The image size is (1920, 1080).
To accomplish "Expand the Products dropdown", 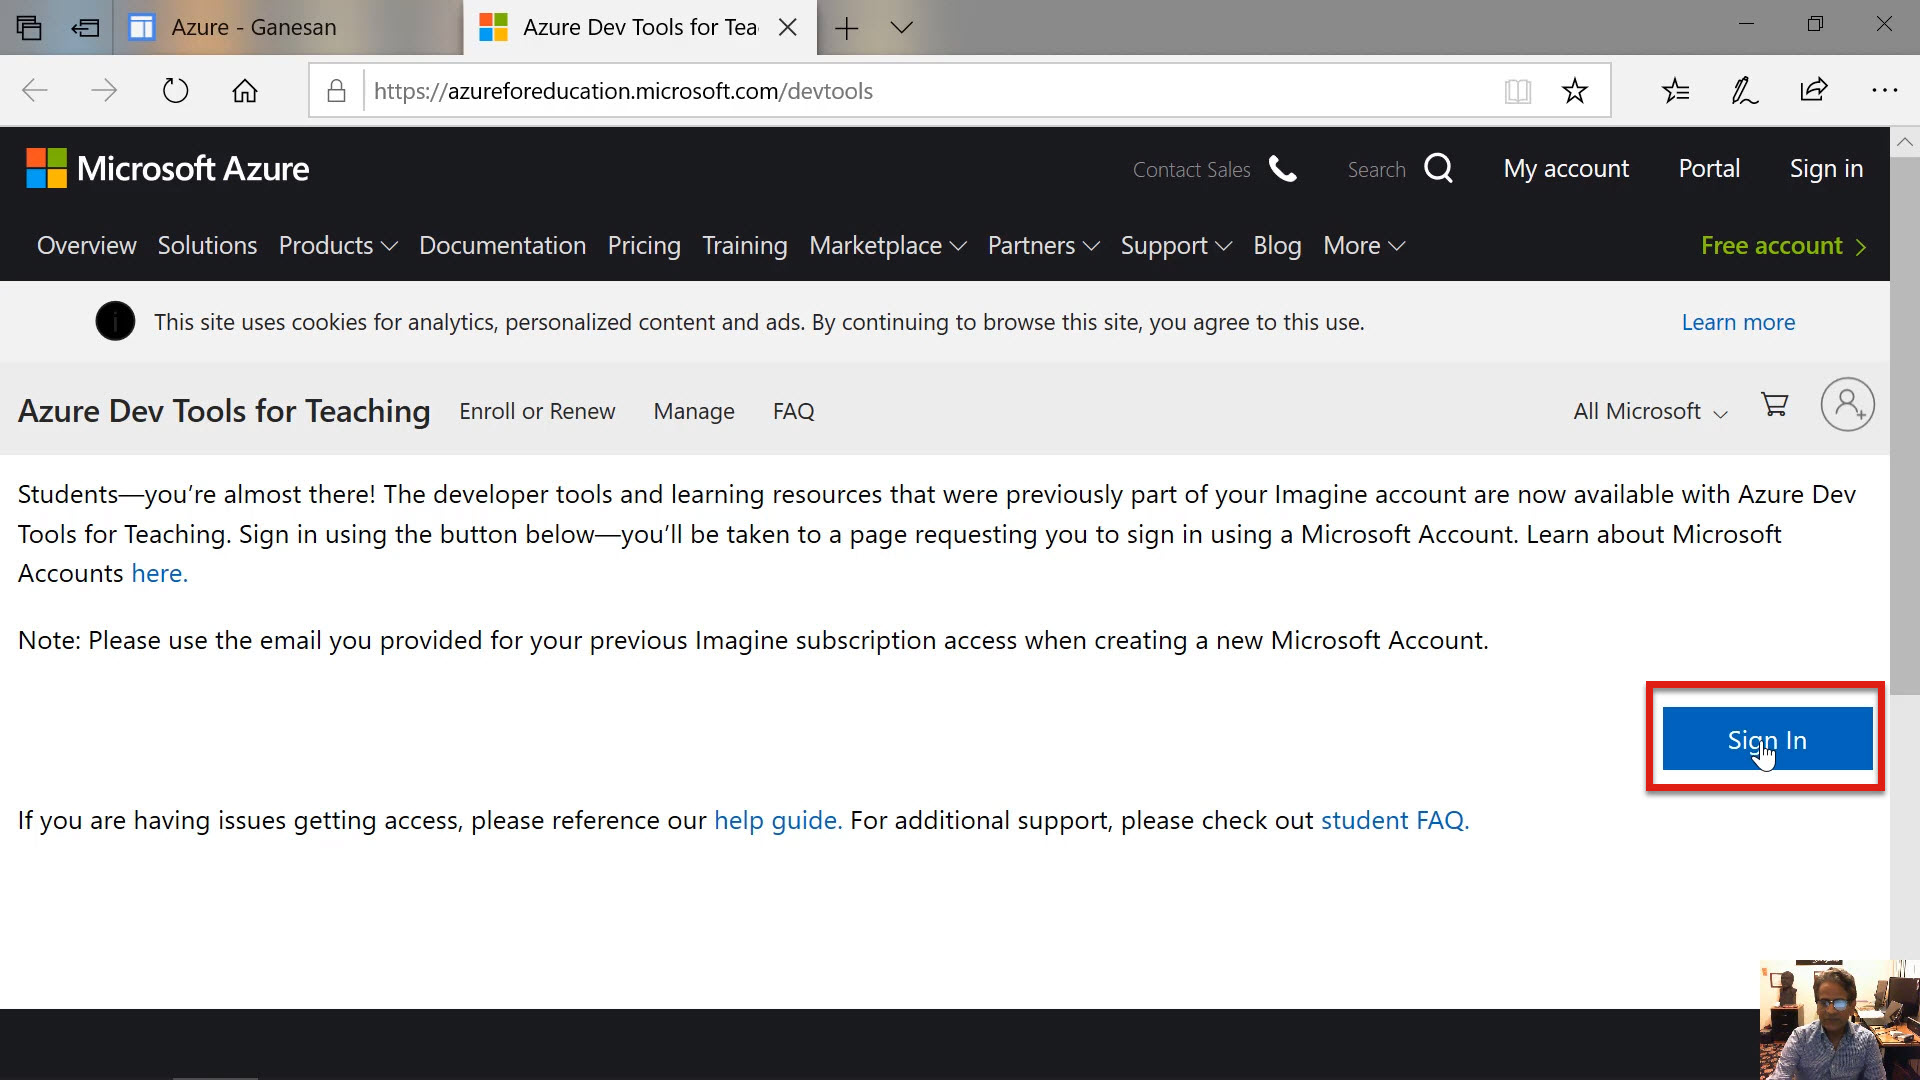I will (x=338, y=246).
